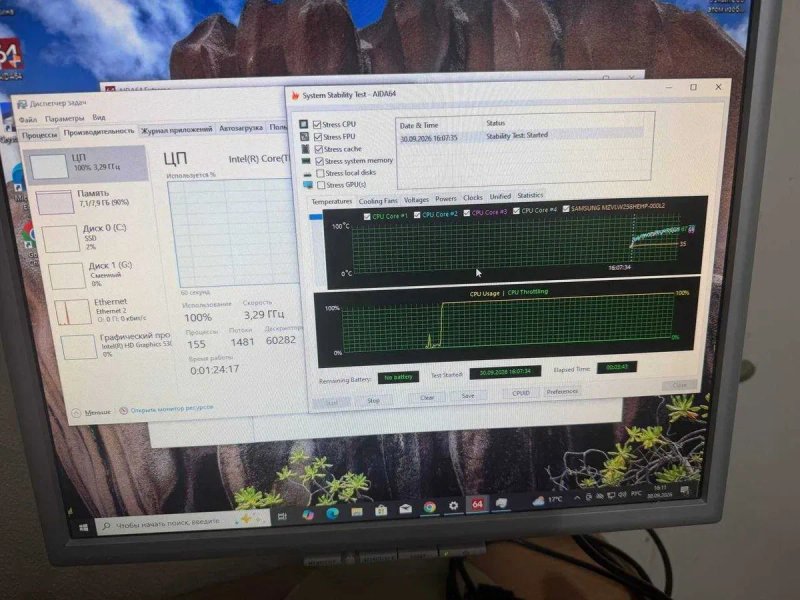Viewport: 800px width, 600px height.
Task: Launch Microsoft Edge from the taskbar
Action: [x=332, y=513]
